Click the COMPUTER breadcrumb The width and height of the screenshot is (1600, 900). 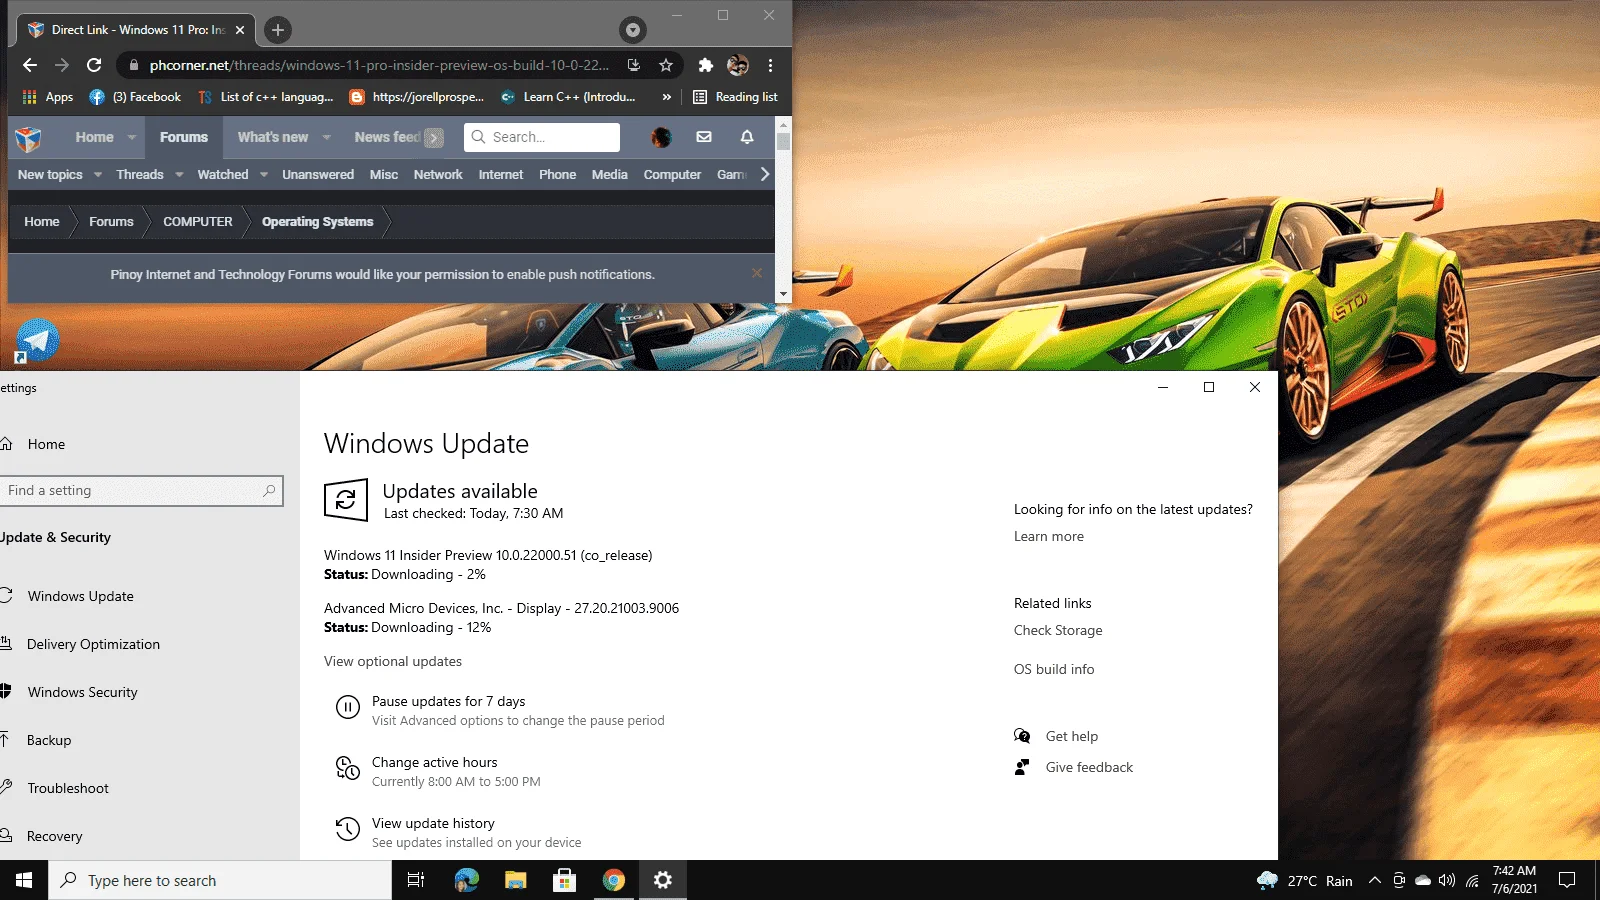(x=198, y=222)
